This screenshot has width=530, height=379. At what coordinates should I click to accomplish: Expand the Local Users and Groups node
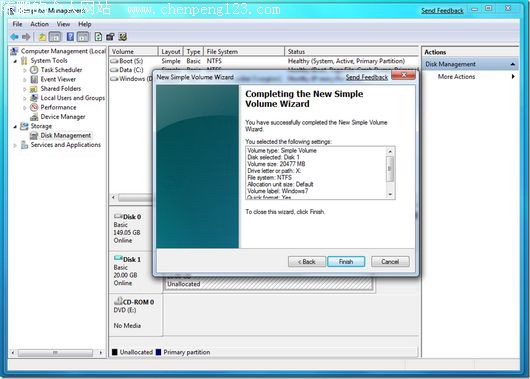tap(25, 98)
